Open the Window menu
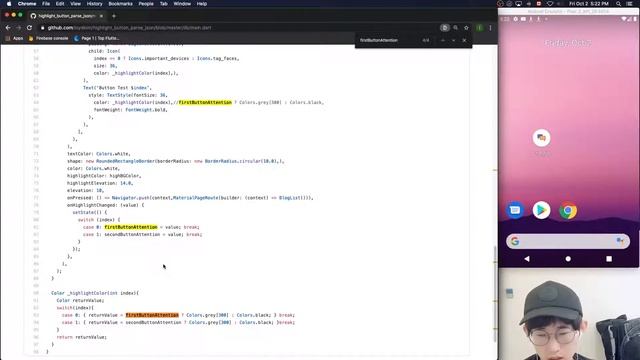 point(182,4)
